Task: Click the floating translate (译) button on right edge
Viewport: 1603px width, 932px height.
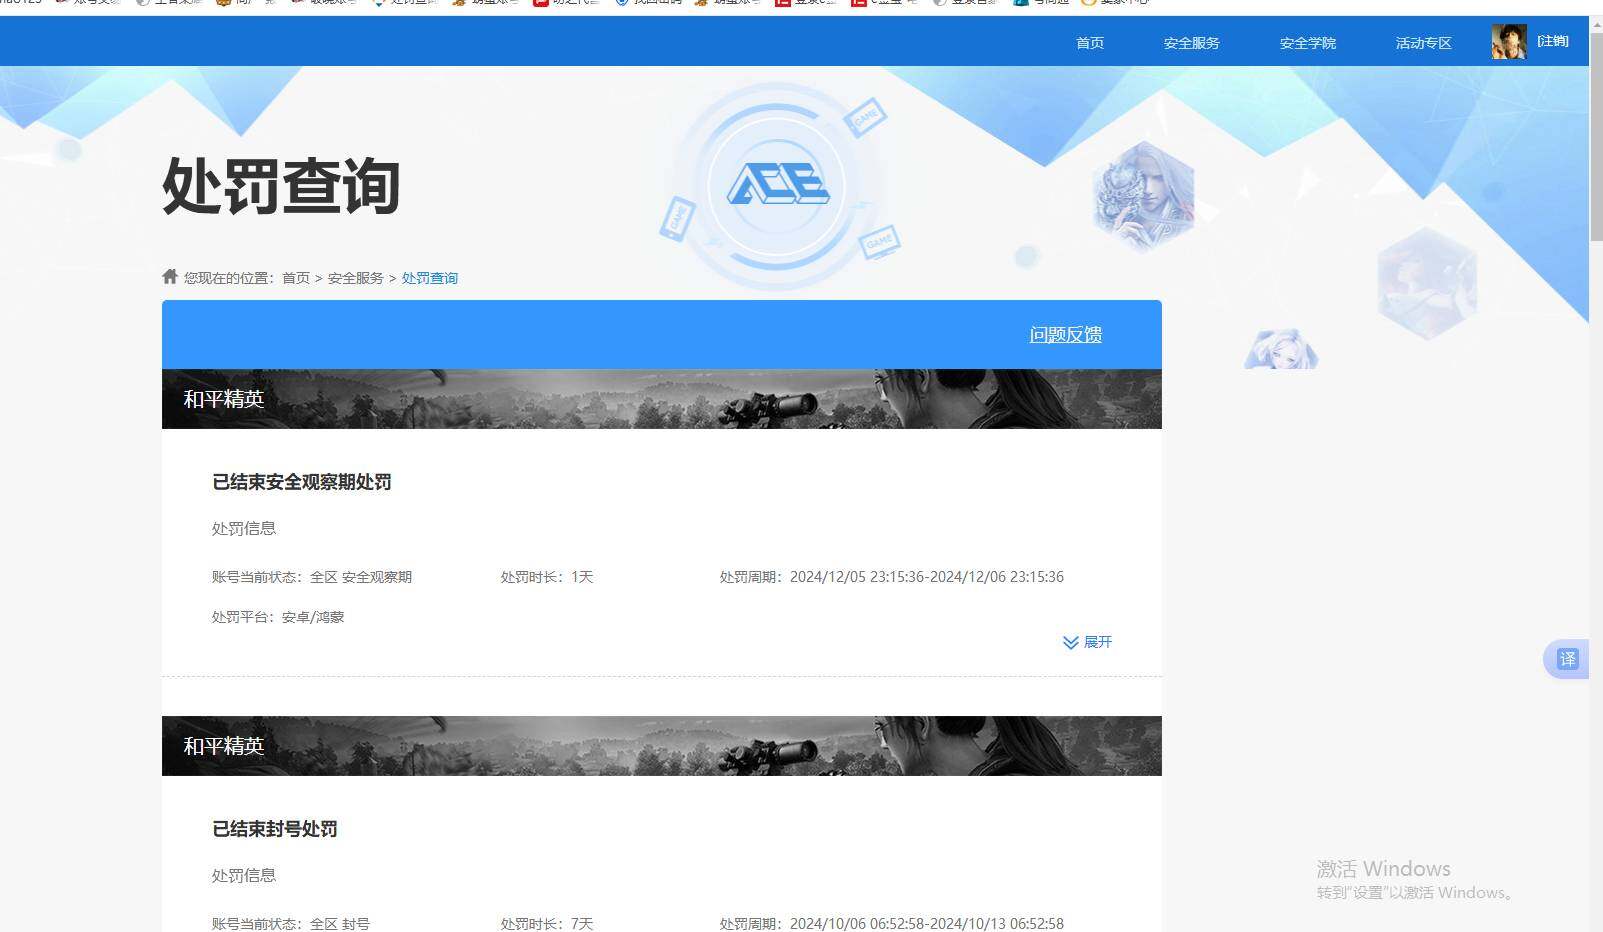Action: (x=1567, y=659)
